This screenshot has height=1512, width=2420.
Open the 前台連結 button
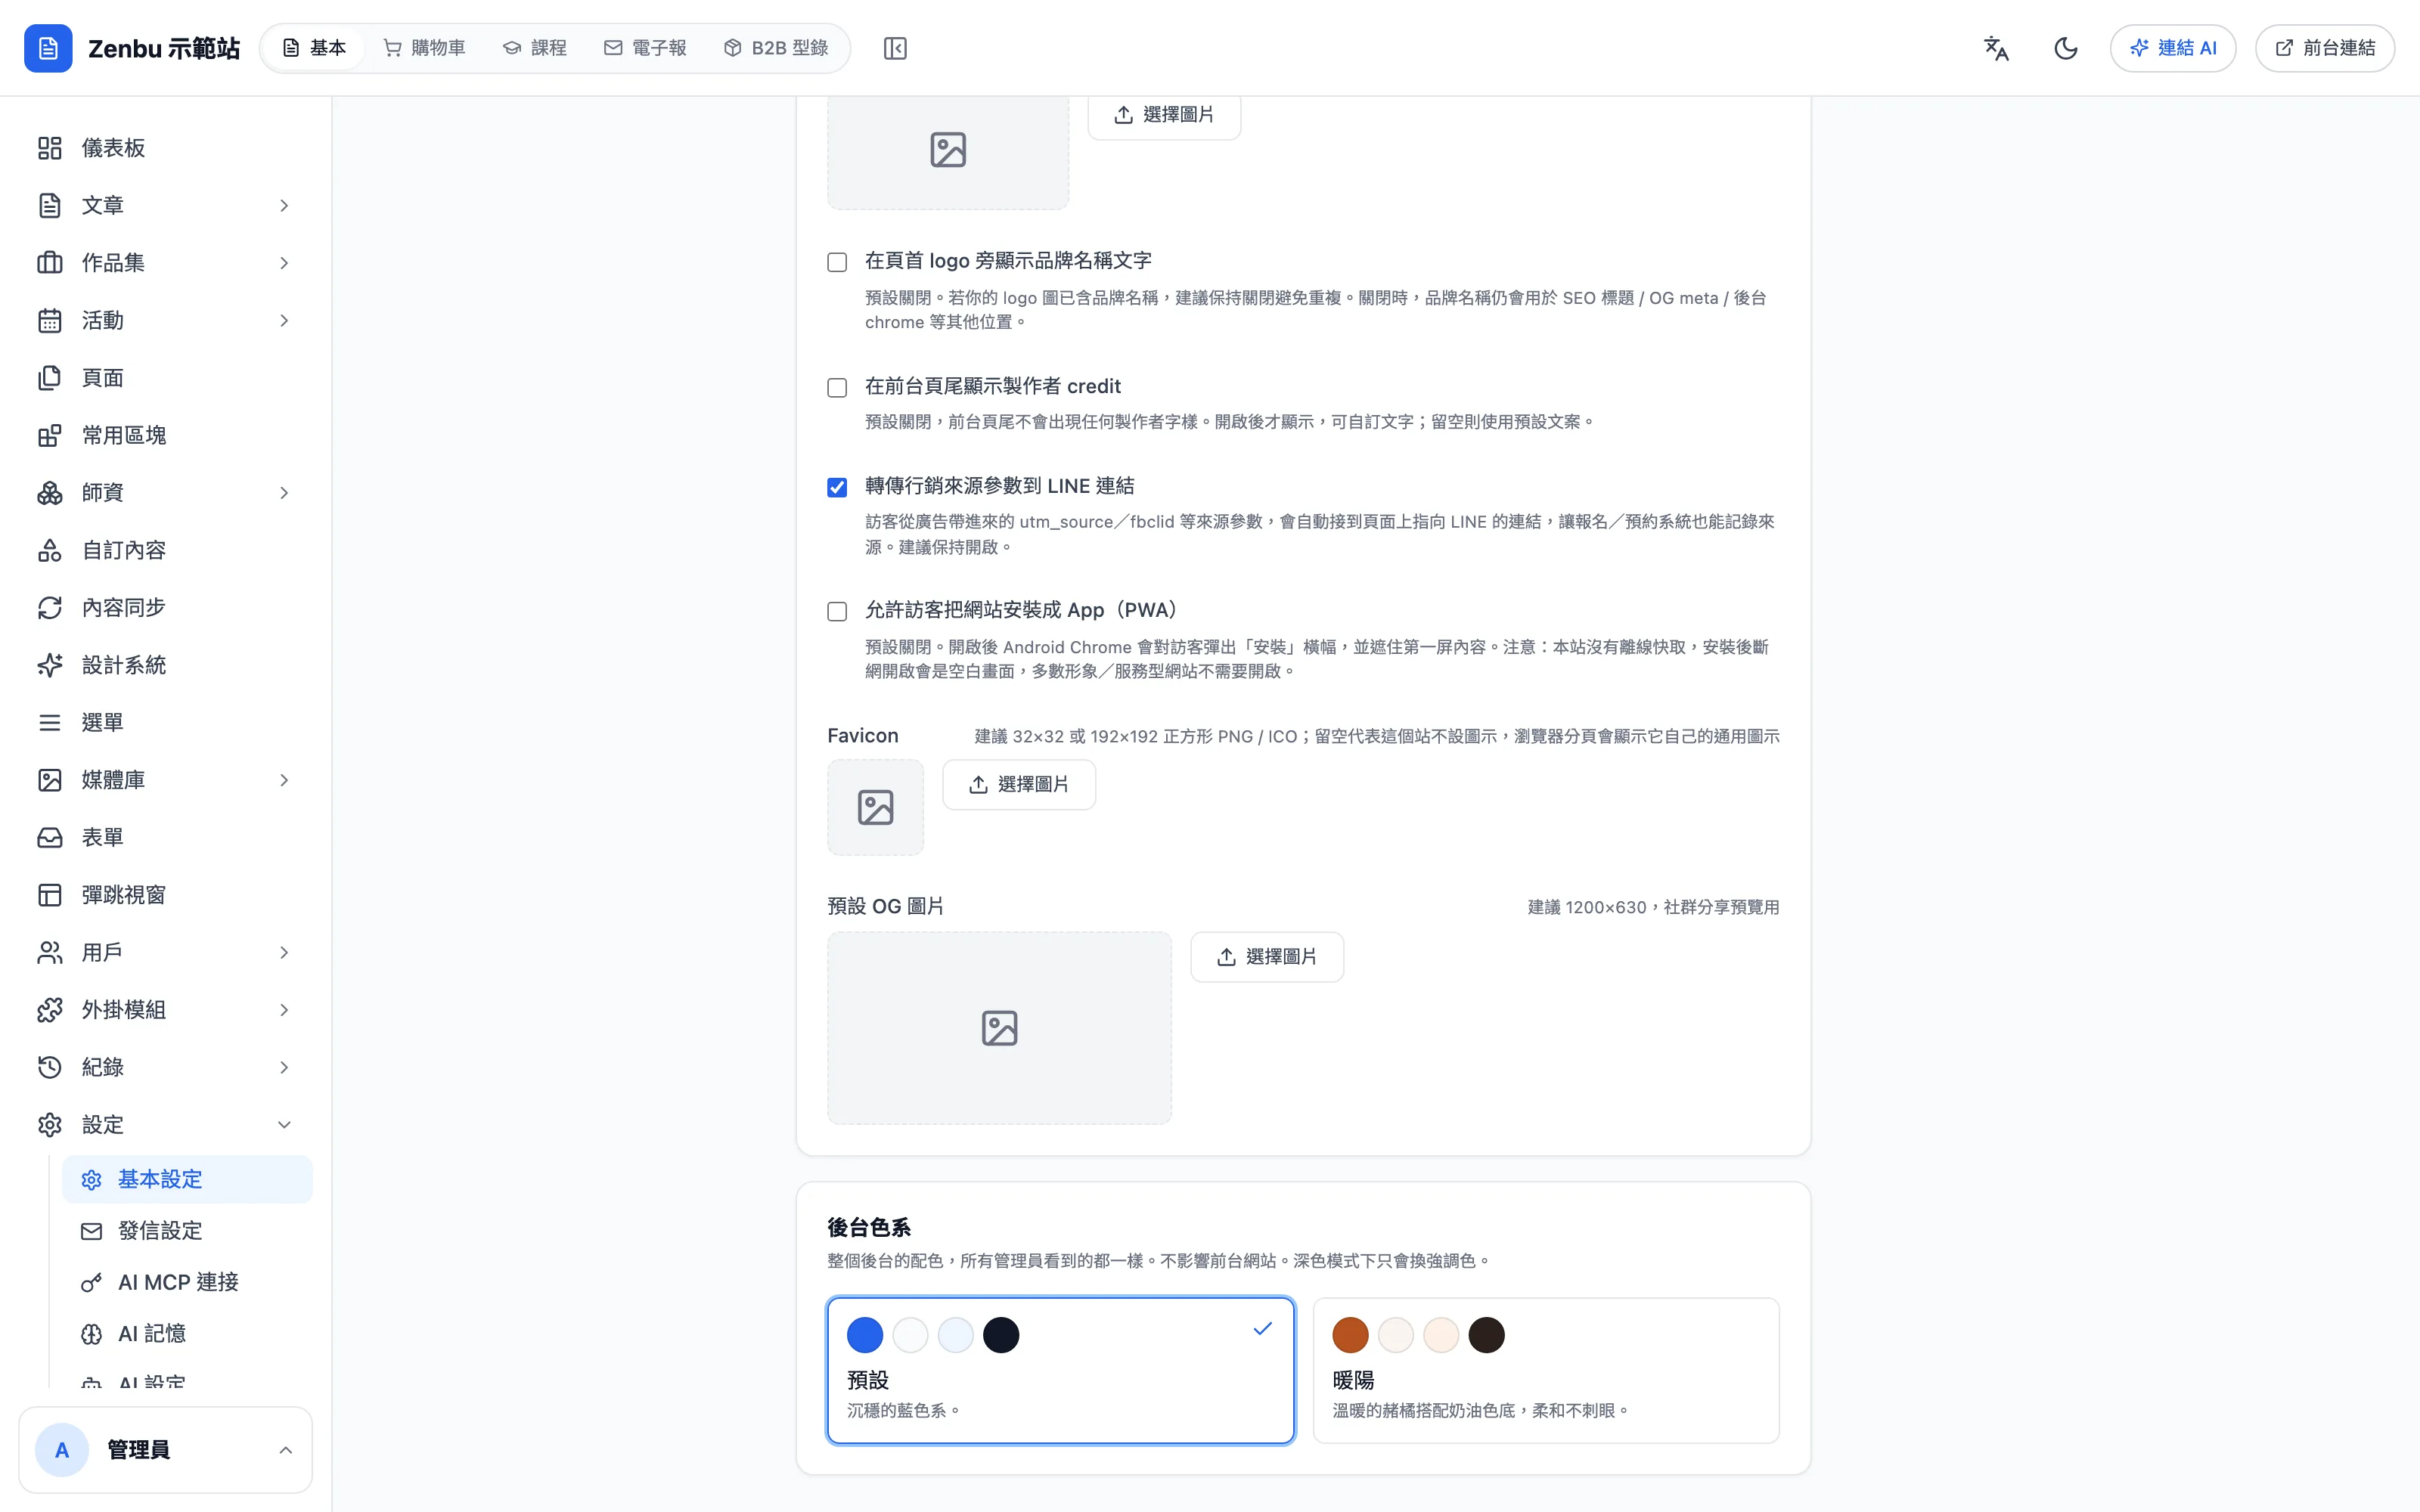click(2325, 48)
